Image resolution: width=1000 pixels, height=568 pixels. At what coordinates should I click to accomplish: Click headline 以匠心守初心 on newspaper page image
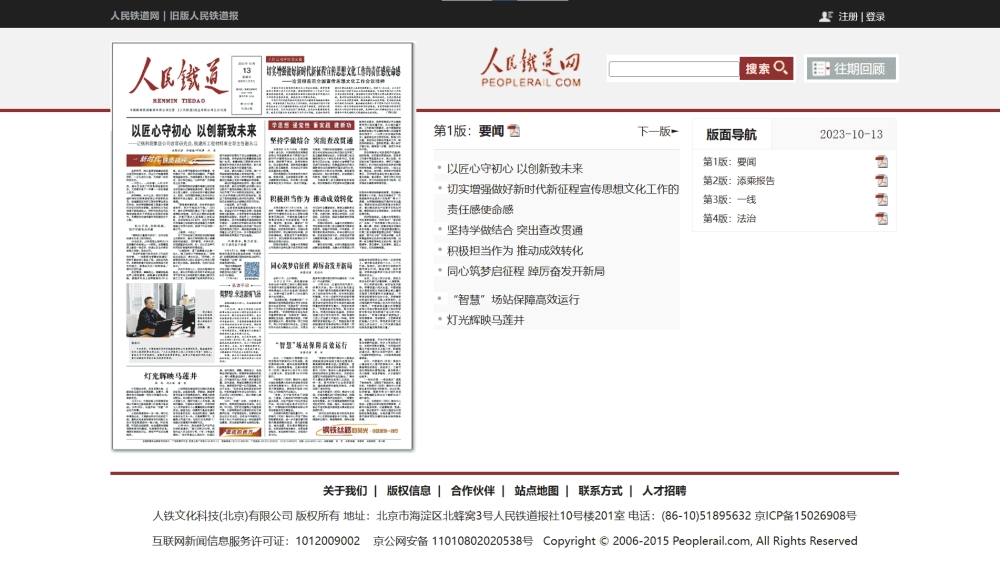193,131
